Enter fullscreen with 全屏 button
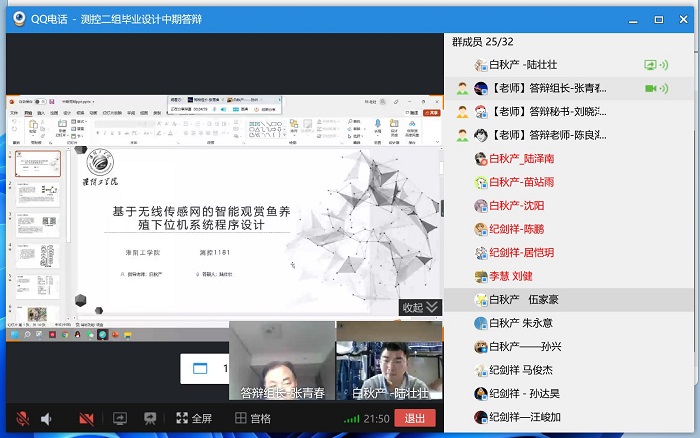Screen dimensions: 700x438 (x=194, y=419)
